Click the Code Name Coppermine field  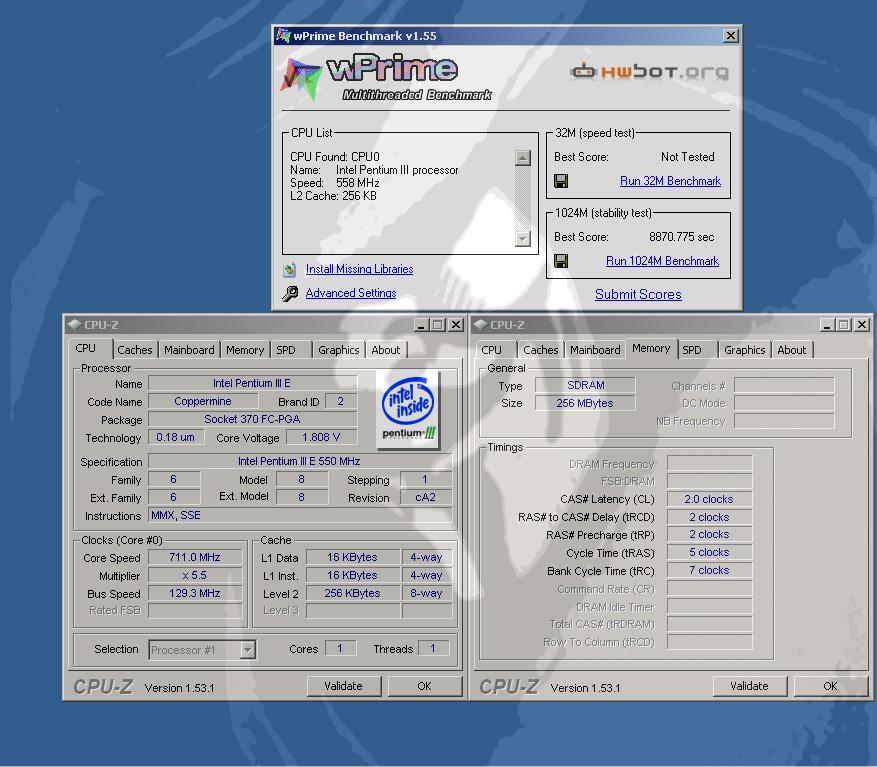tap(203, 401)
